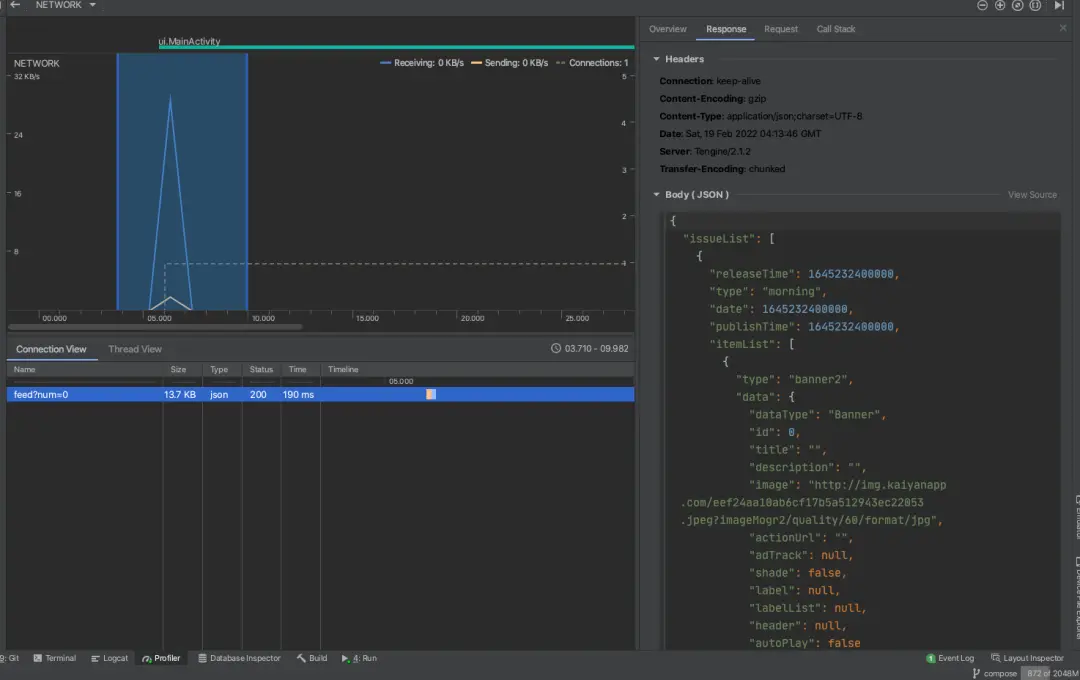Click the zoom to selection icon
The height and width of the screenshot is (680, 1080).
point(1035,5)
